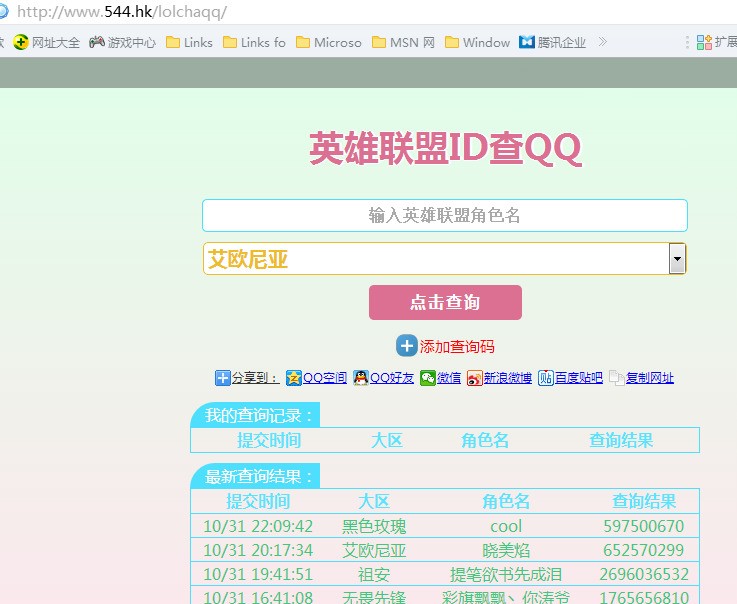Focus the 输入英雄联盟角色名 input field
Screen dimensions: 737x604
[445, 215]
